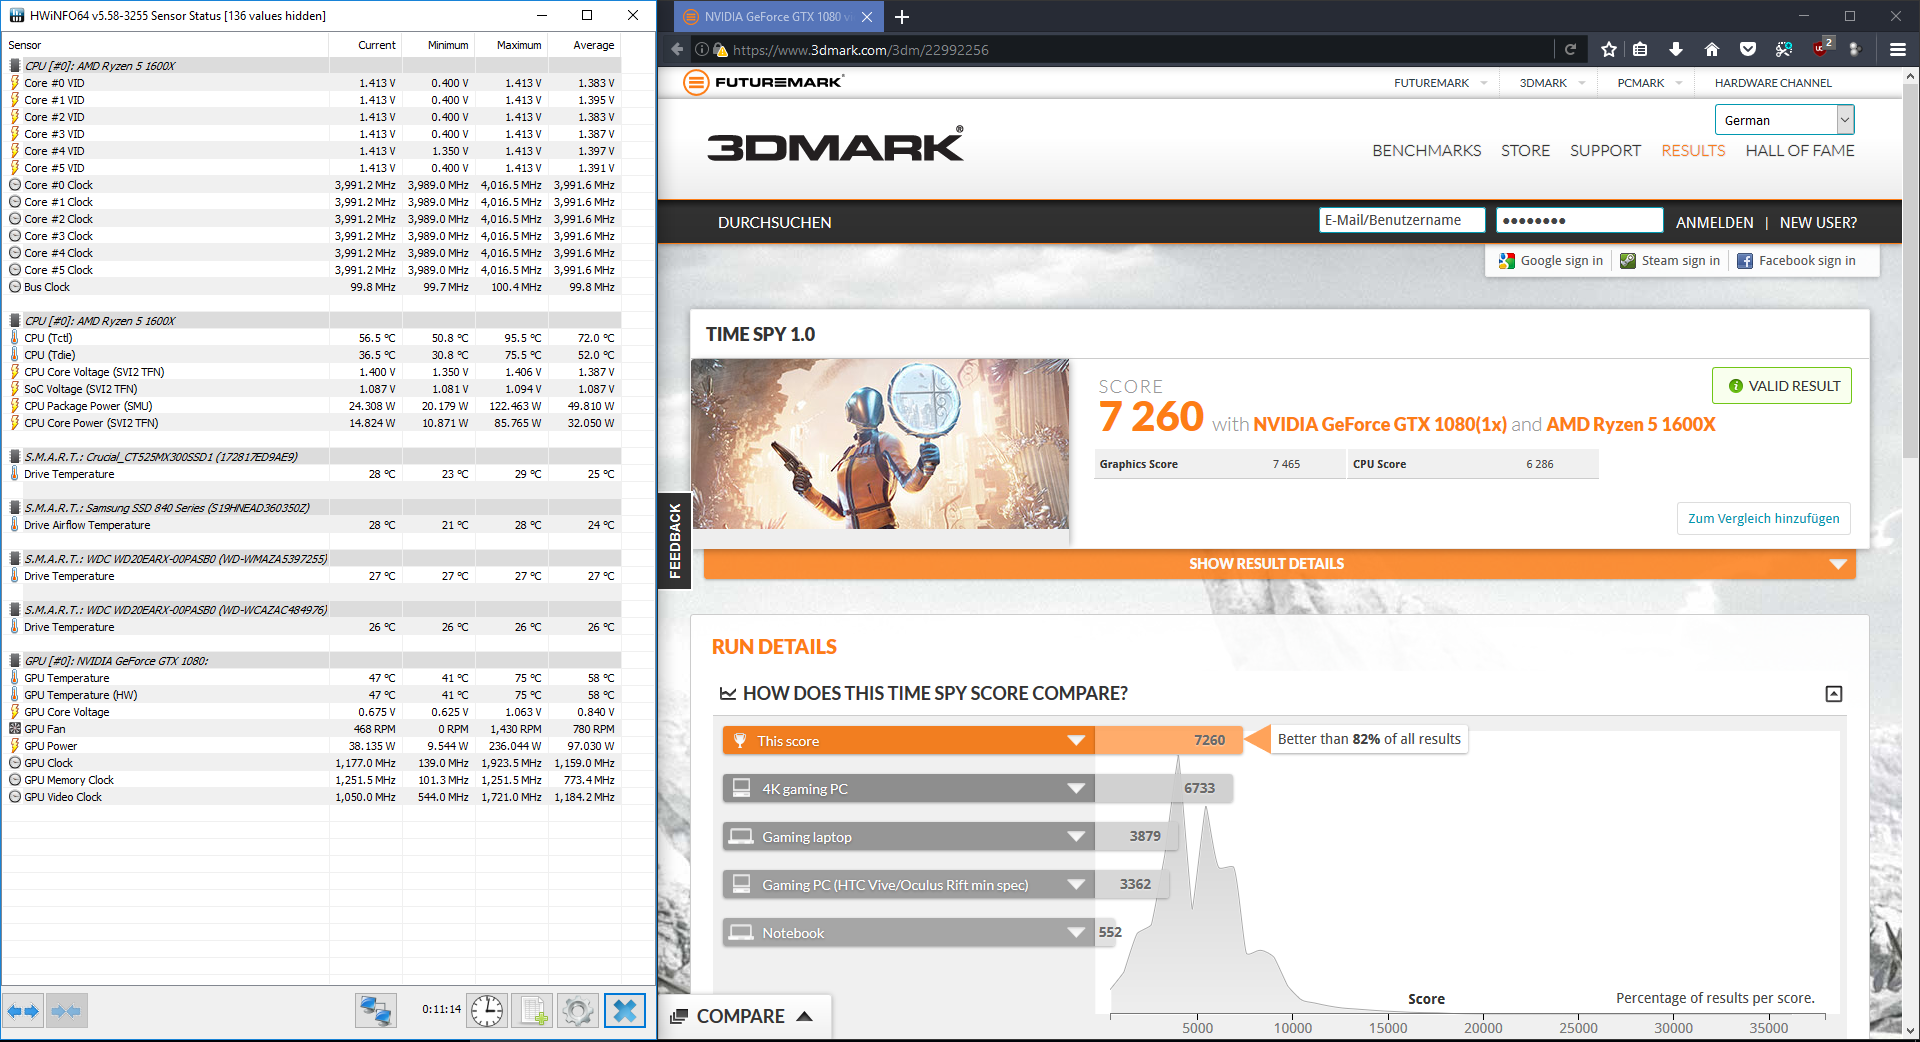The image size is (1920, 1042).
Task: Click HWiNFO blue X close-sensors button
Action: click(625, 1011)
